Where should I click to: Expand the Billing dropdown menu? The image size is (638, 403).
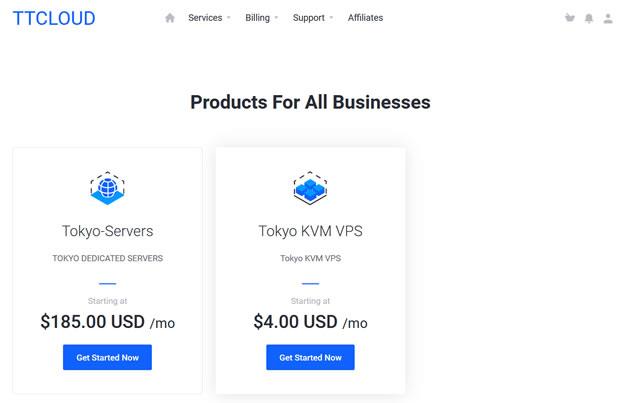[262, 18]
